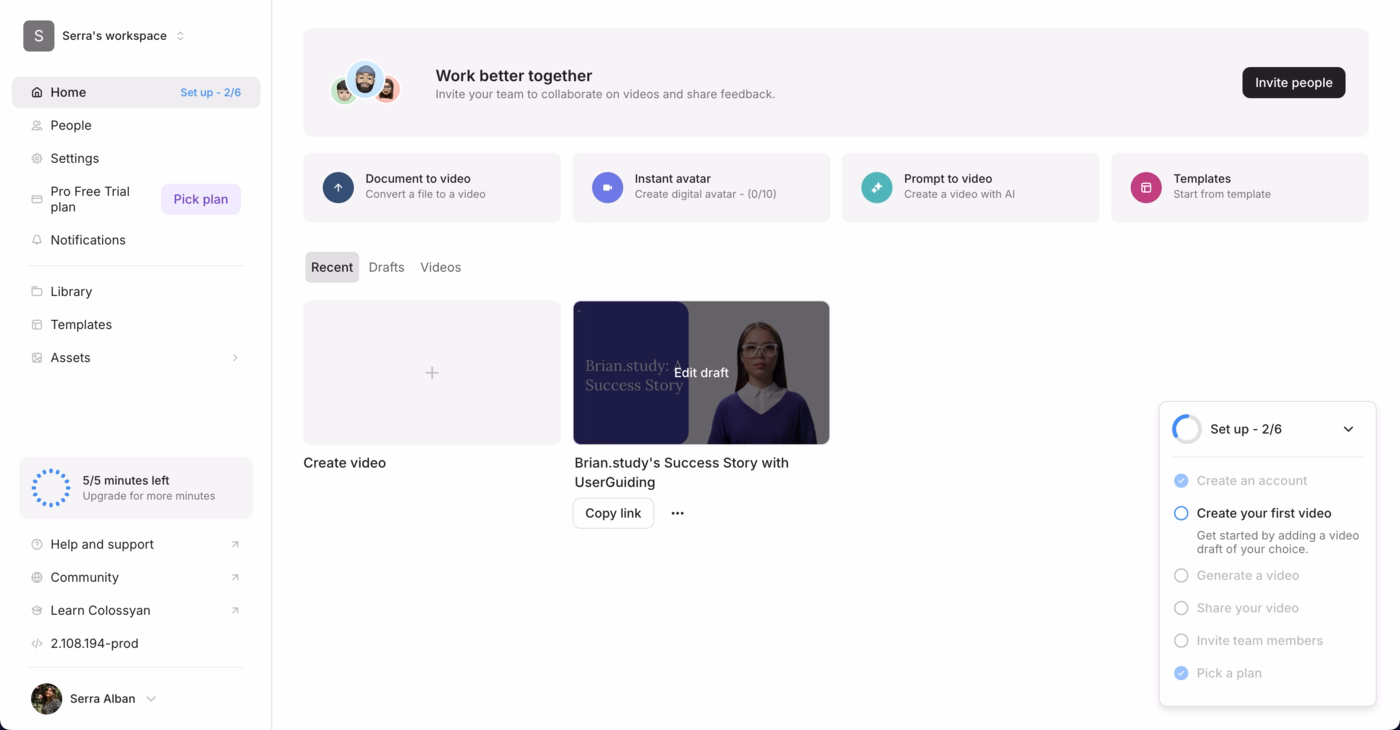1400x730 pixels.
Task: Switch to the Drafts tab
Action: pos(386,267)
